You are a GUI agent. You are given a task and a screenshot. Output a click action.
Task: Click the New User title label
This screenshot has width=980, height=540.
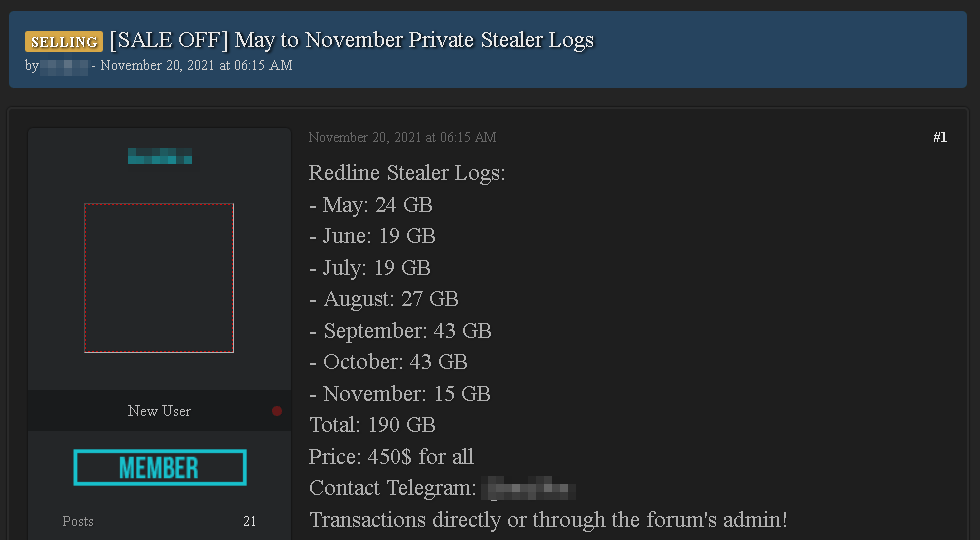point(159,411)
